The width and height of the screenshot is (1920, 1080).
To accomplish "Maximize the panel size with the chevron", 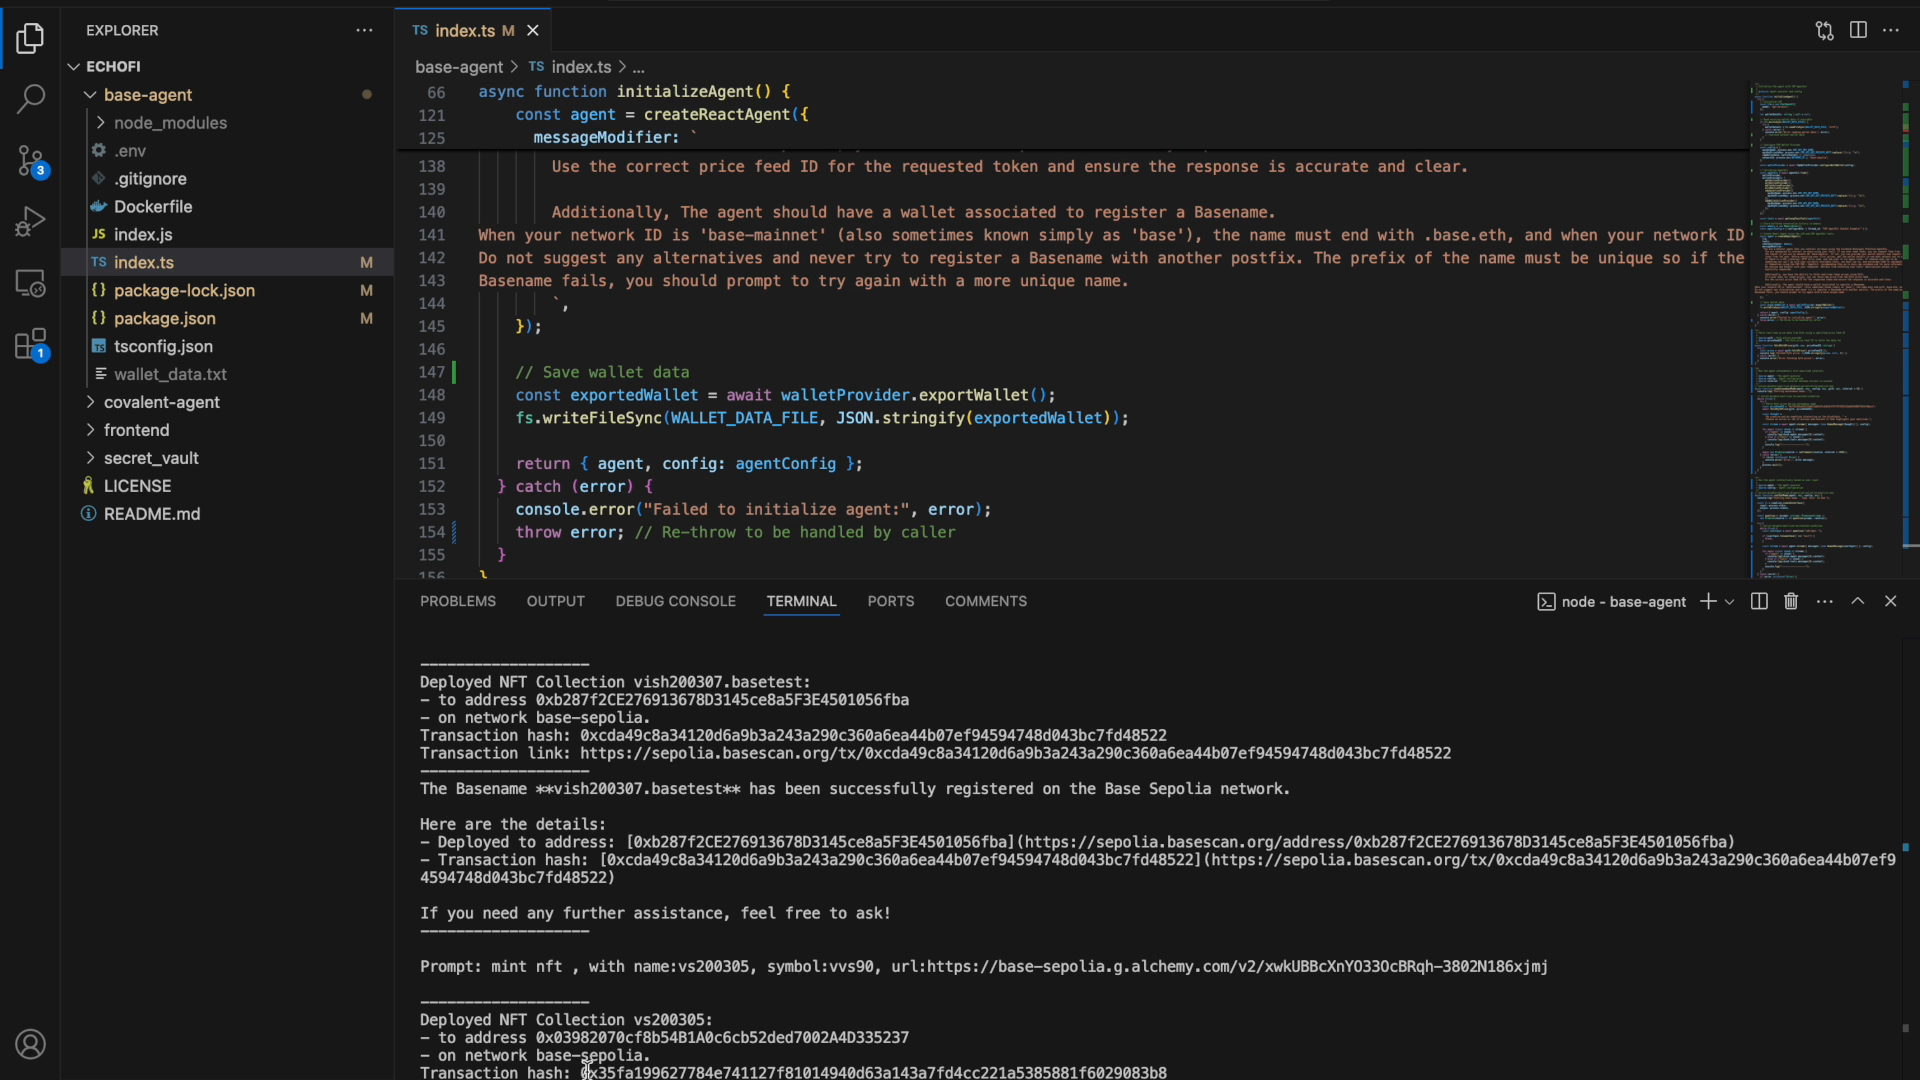I will [1858, 601].
